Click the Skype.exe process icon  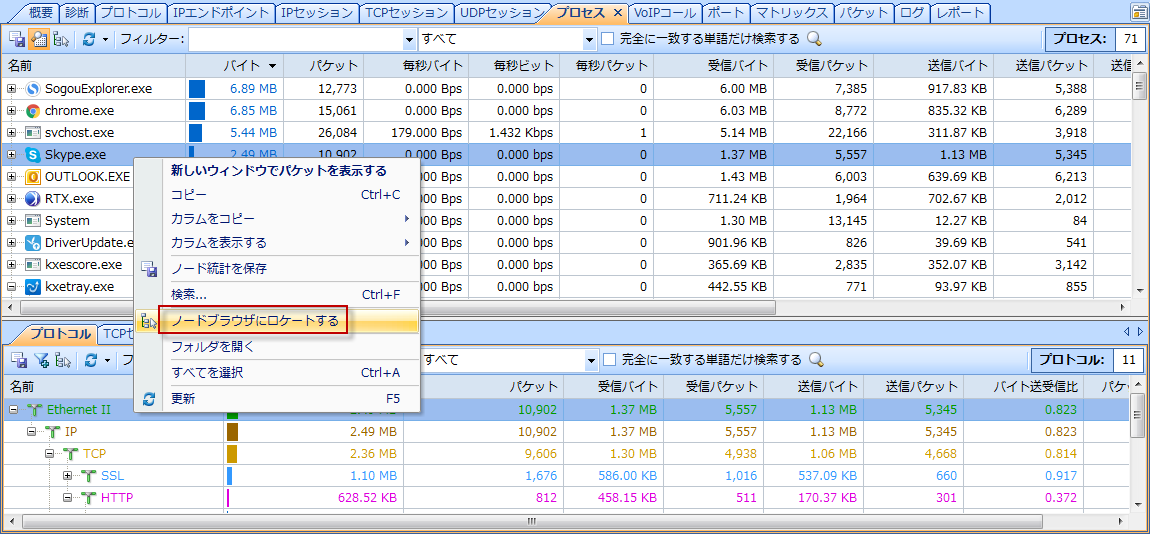tap(33, 155)
